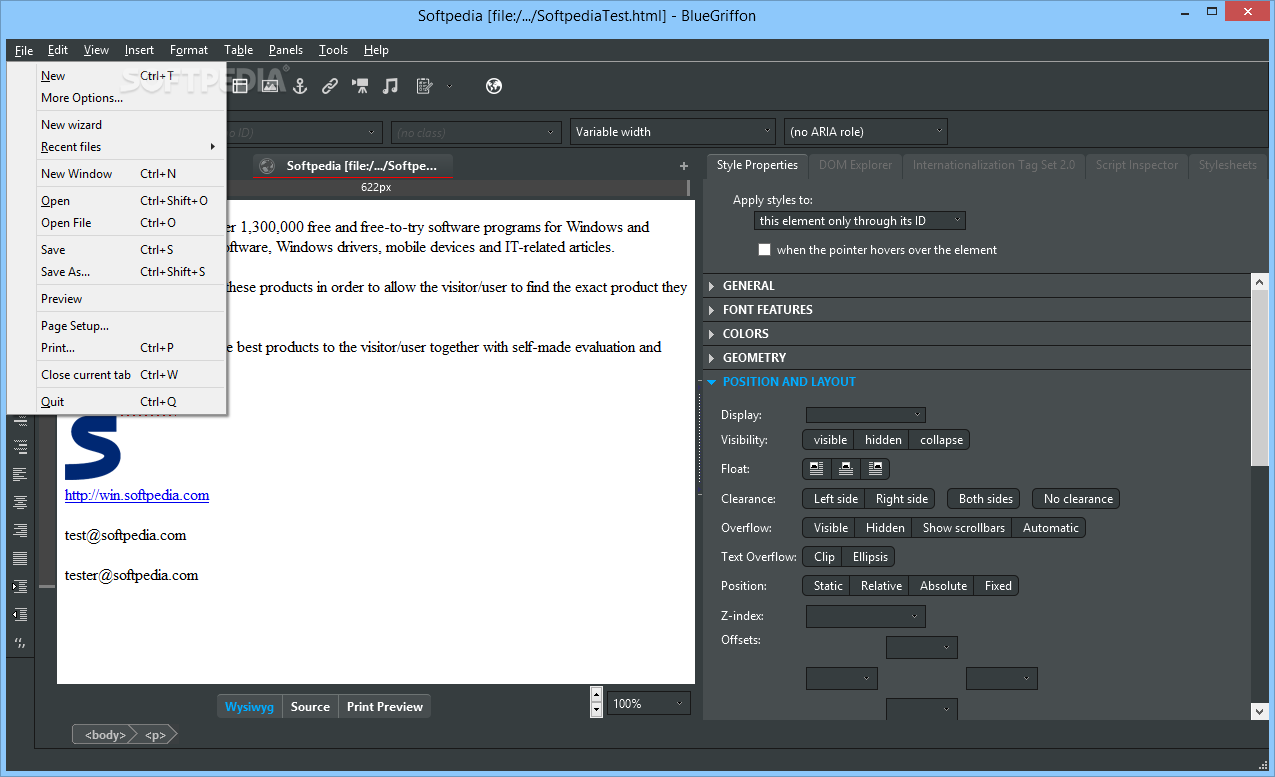Choose Open File from File menu
The image size is (1275, 777).
point(117,223)
